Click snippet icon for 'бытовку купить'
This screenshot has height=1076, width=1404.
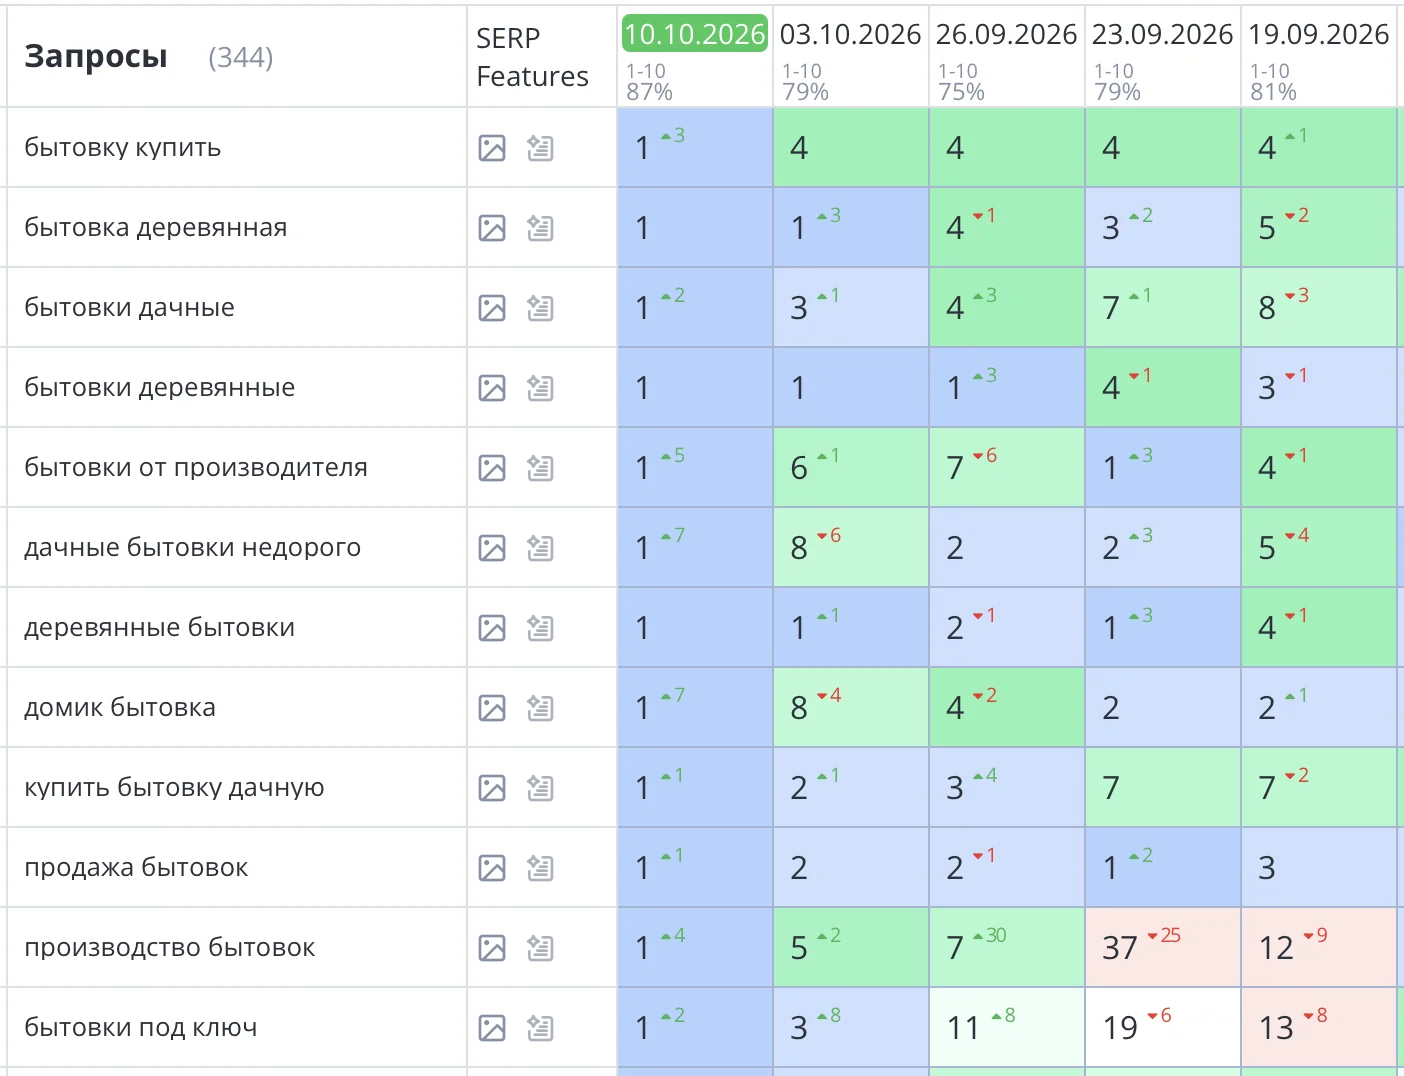coord(540,148)
